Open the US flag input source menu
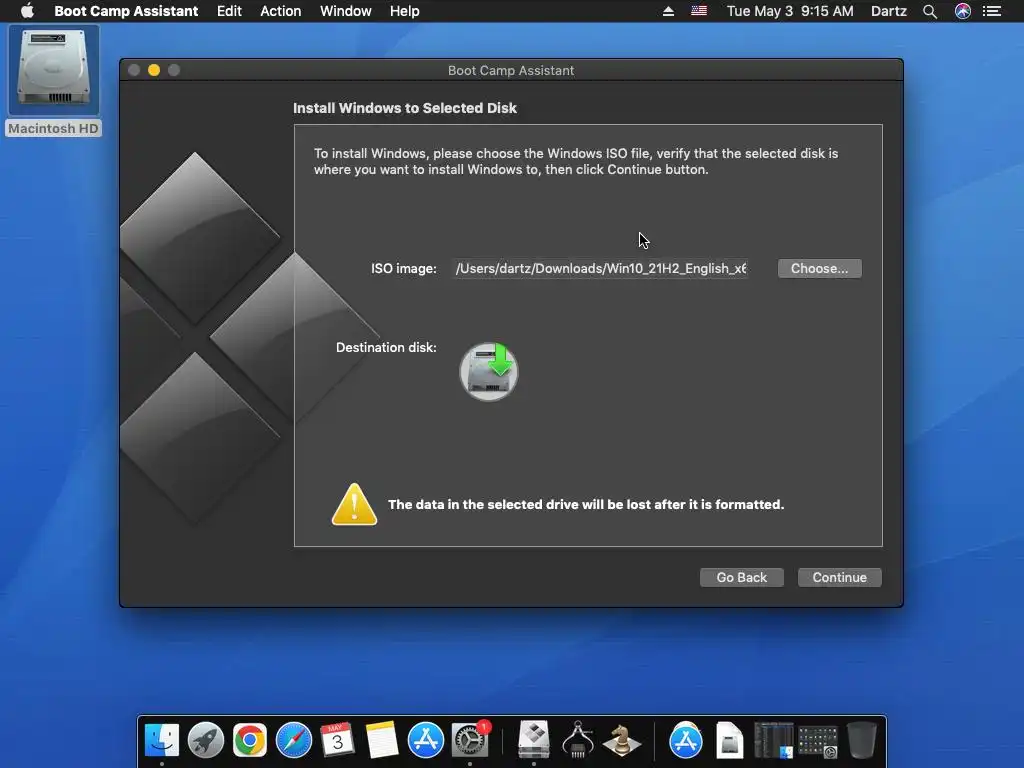This screenshot has width=1024, height=768. click(x=699, y=11)
